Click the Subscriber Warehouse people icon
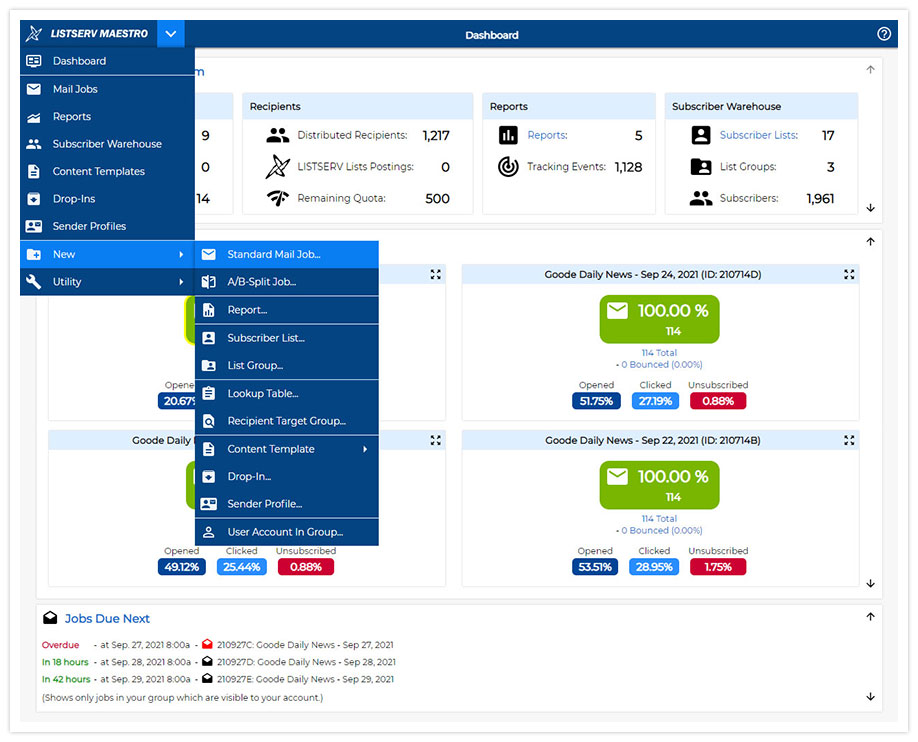Screen dimensions: 918x742 click(x=34, y=144)
